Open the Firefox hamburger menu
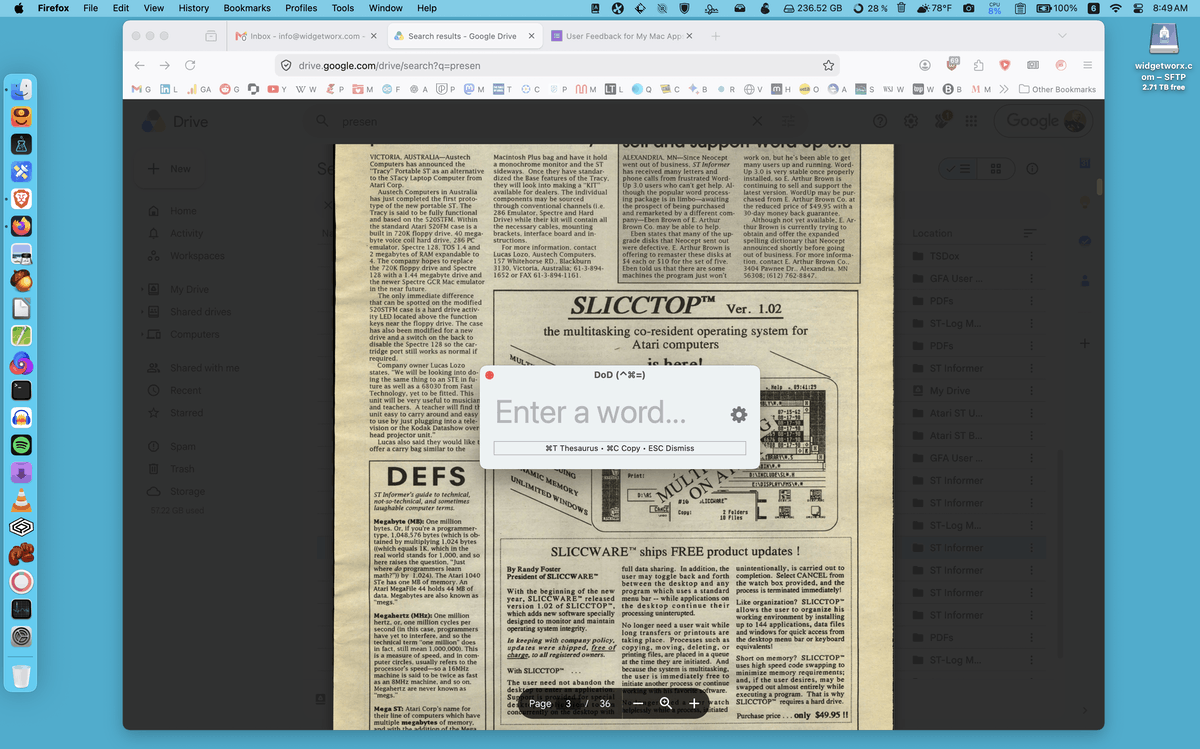 (x=1087, y=65)
